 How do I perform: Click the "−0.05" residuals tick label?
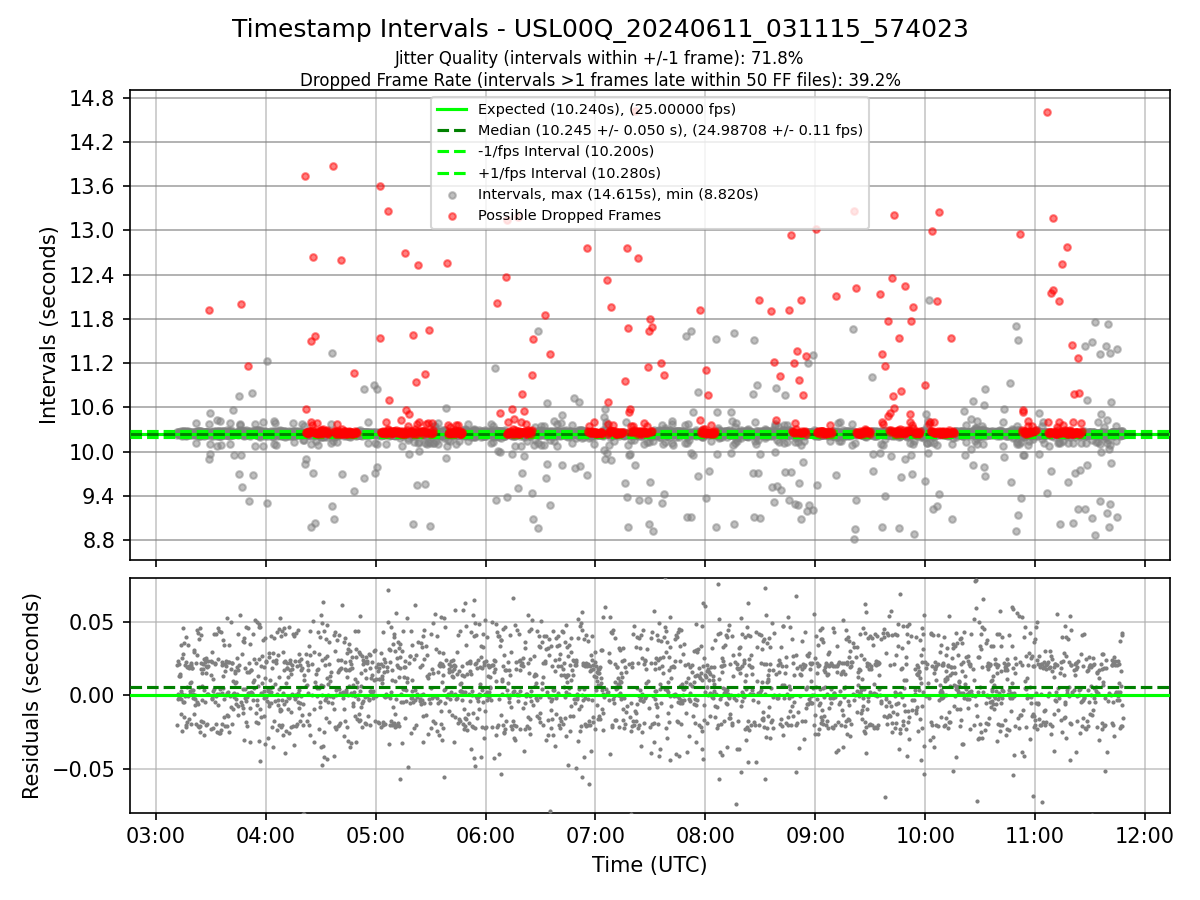coord(87,769)
